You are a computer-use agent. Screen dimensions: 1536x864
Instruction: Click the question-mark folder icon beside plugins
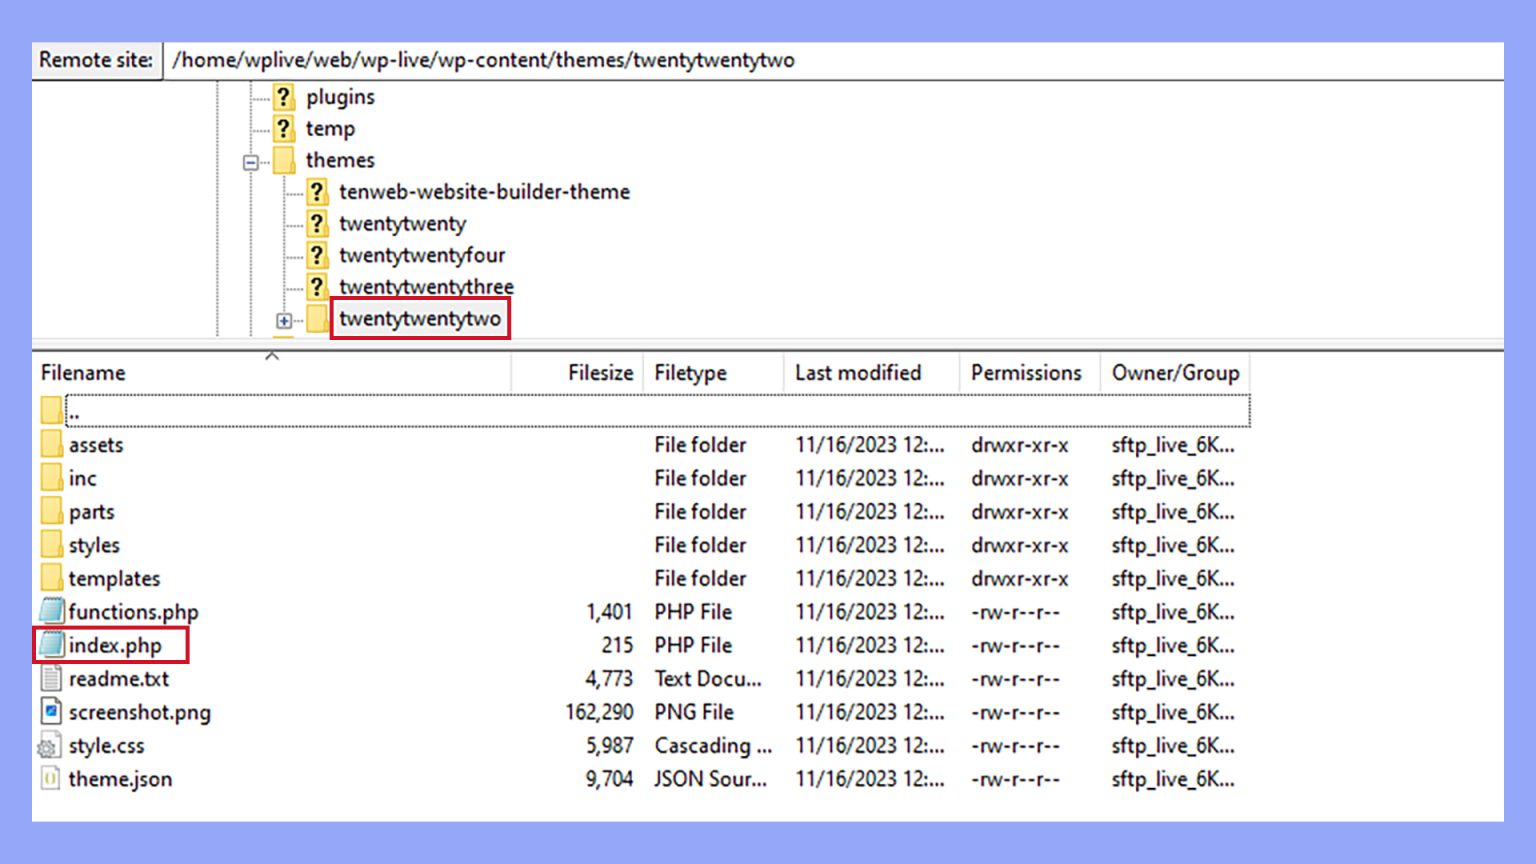point(284,97)
